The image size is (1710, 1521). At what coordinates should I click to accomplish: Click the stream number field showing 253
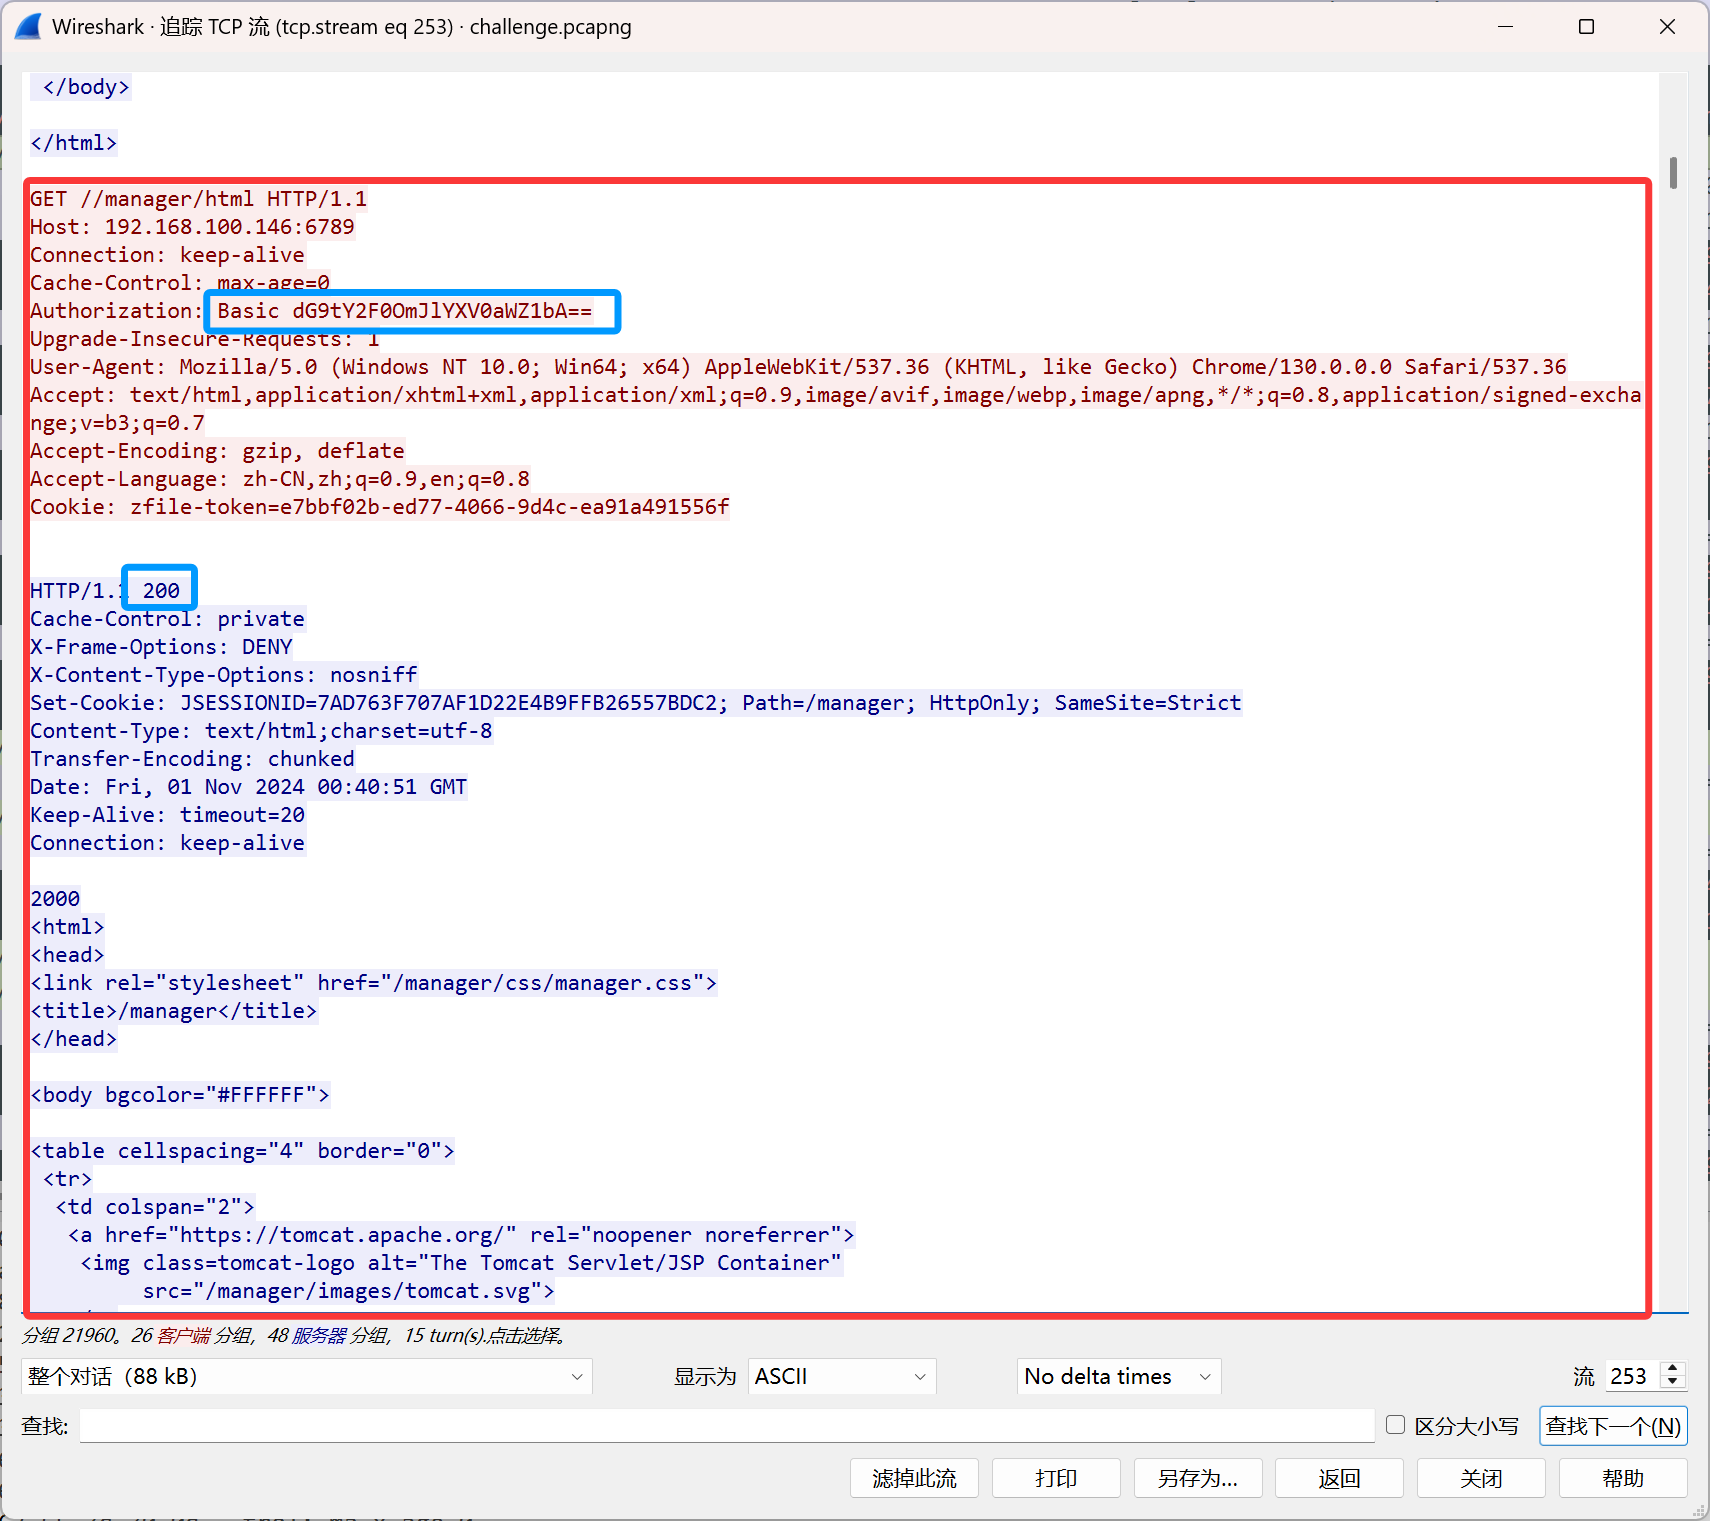click(x=1633, y=1376)
